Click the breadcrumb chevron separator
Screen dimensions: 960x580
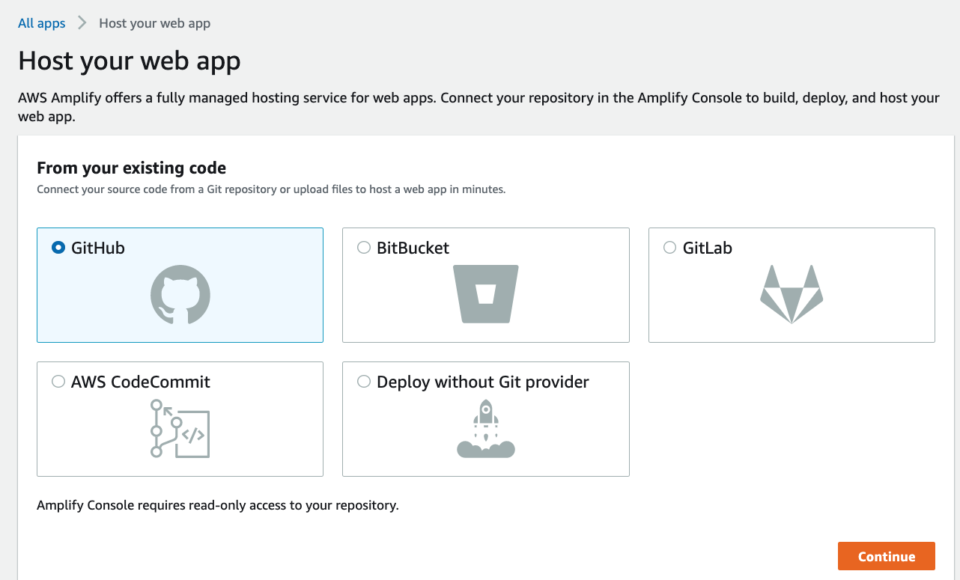click(x=82, y=22)
